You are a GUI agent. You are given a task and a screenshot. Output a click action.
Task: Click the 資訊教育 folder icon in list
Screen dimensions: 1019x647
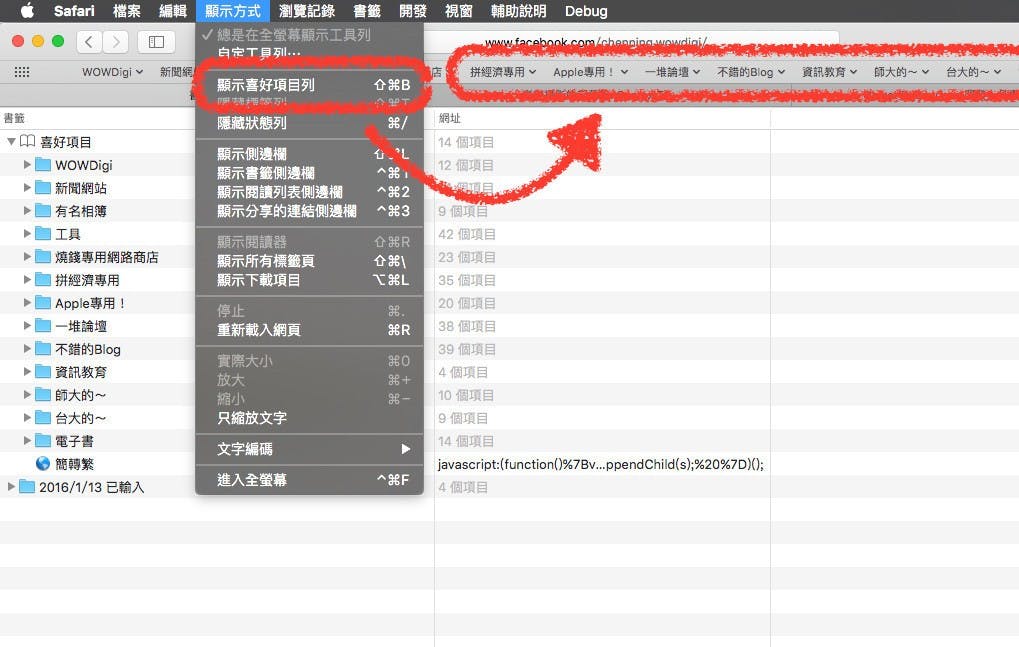click(43, 372)
